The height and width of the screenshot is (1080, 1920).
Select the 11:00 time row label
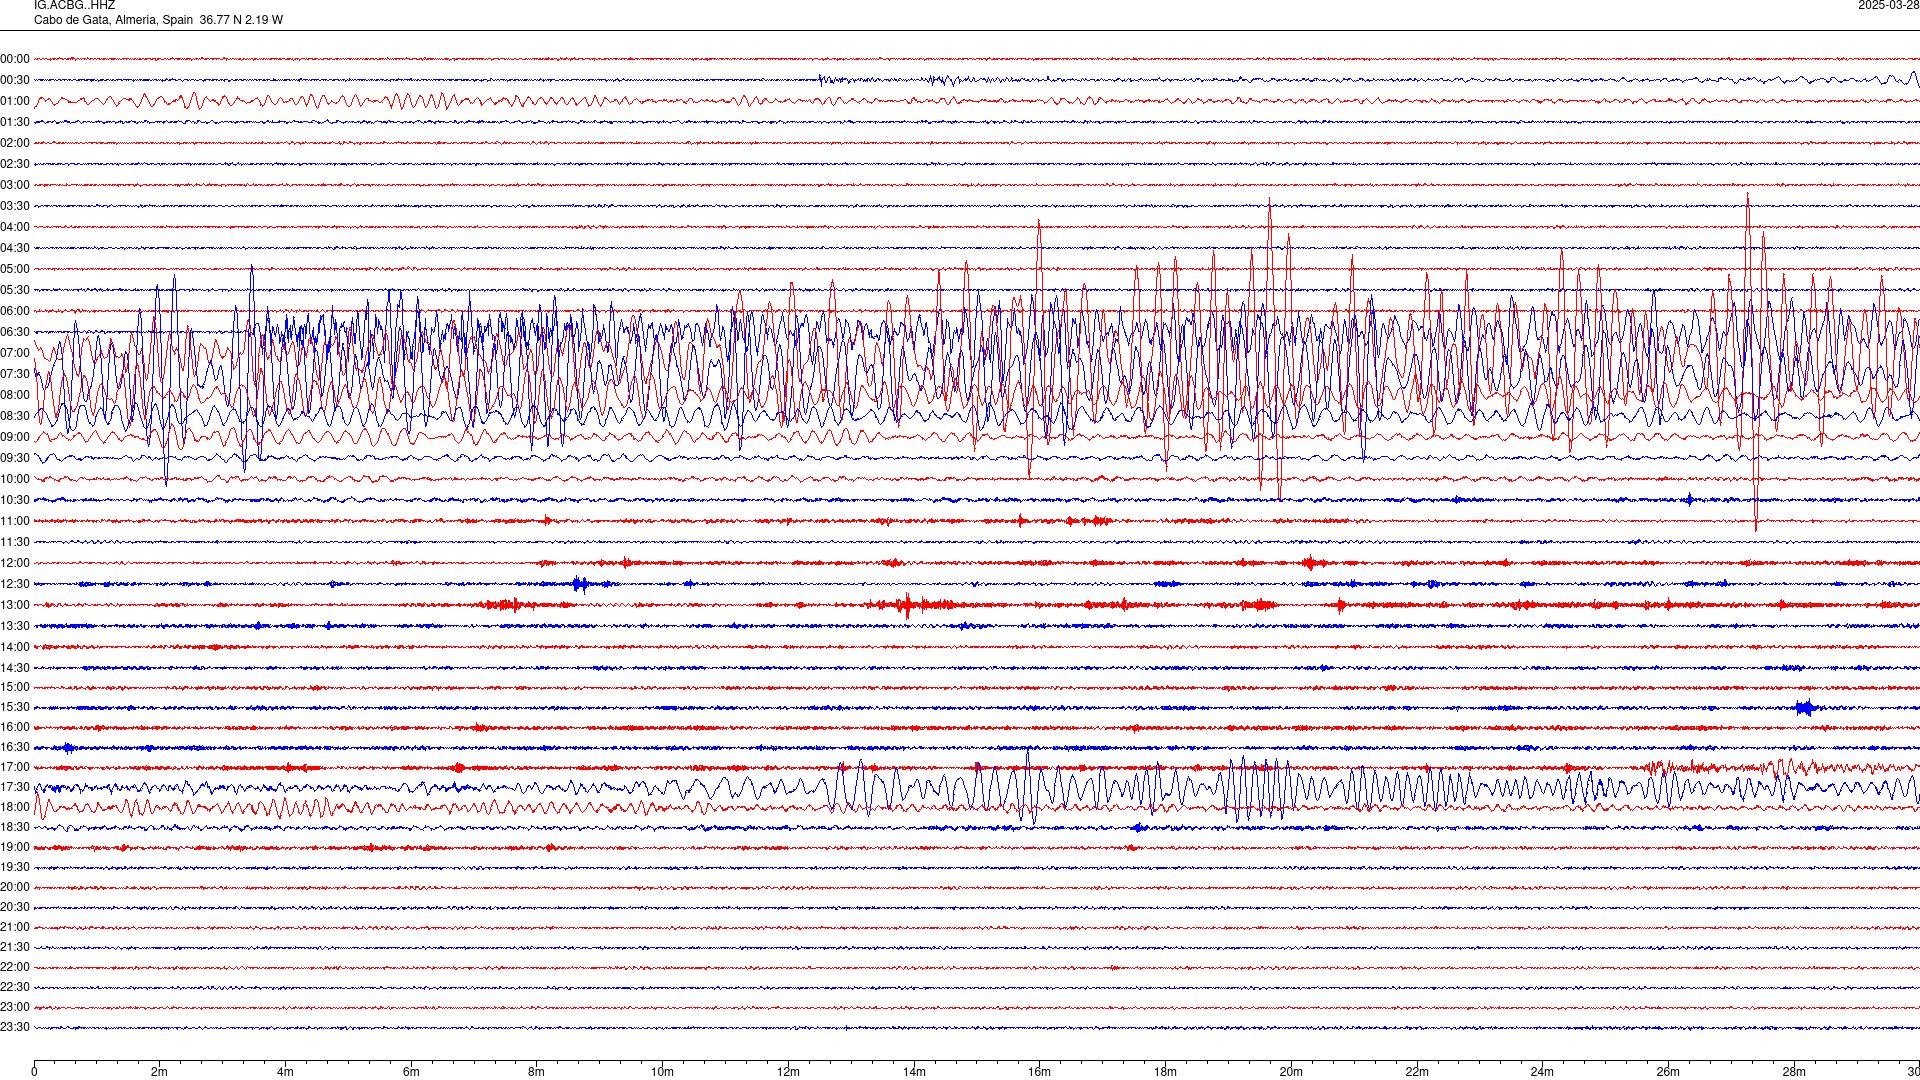click(15, 521)
